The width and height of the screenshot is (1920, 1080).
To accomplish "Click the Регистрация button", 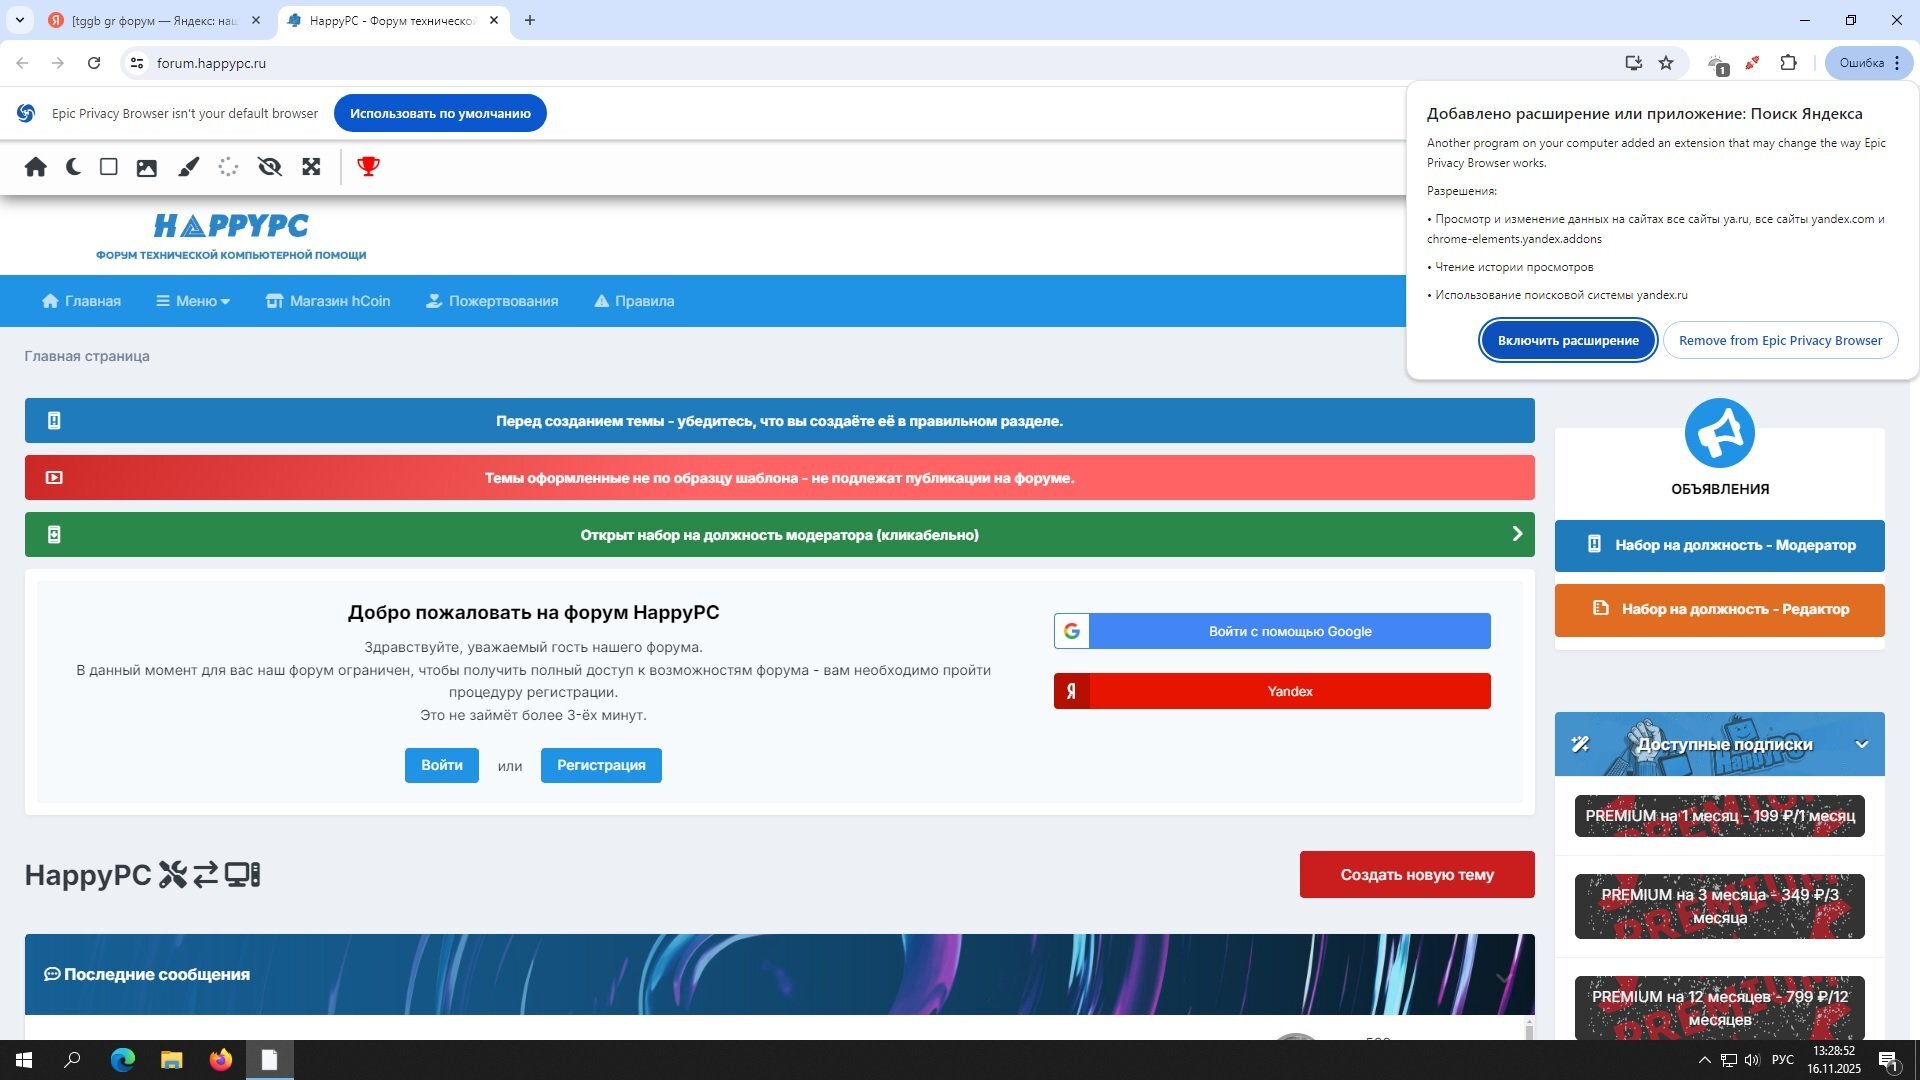I will 601,765.
